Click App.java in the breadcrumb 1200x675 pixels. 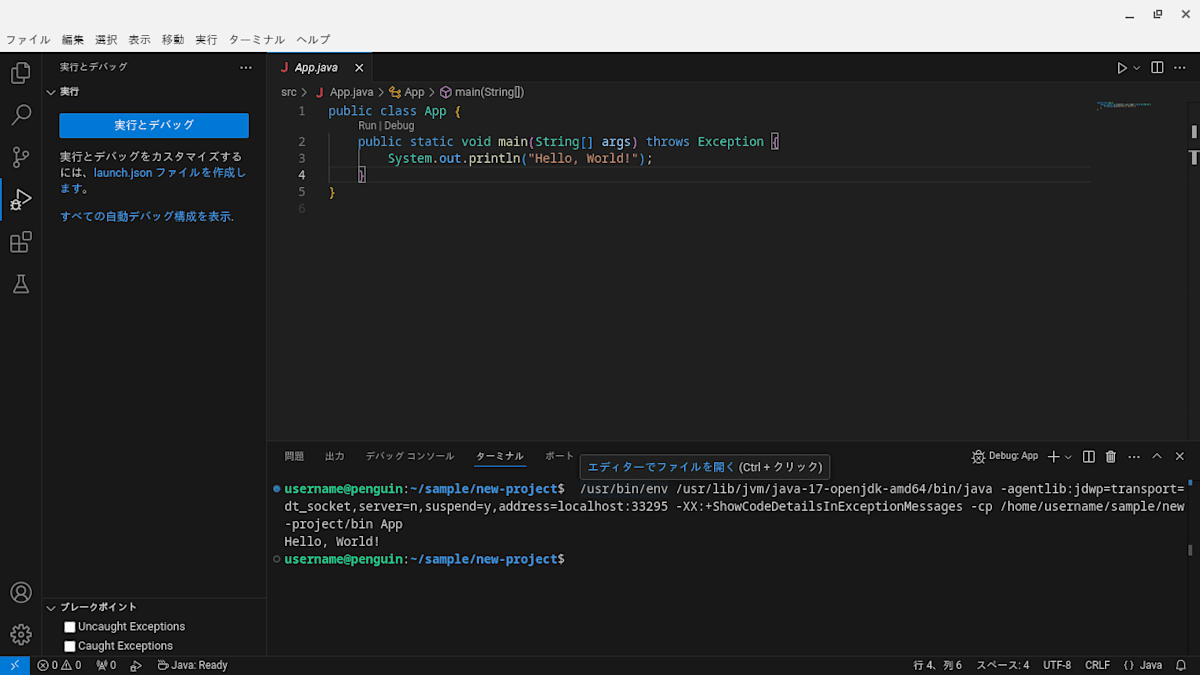[344, 92]
